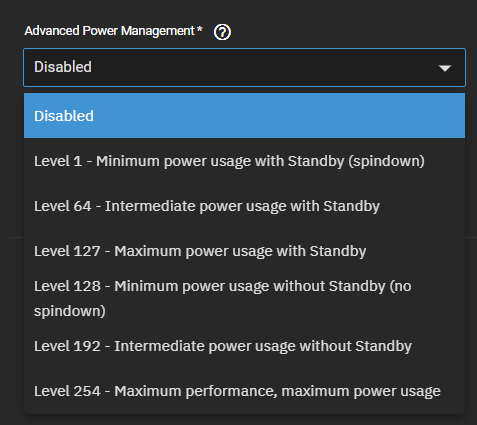The height and width of the screenshot is (425, 477).
Task: Pick Level 254 maximum performance option
Action: [244, 391]
